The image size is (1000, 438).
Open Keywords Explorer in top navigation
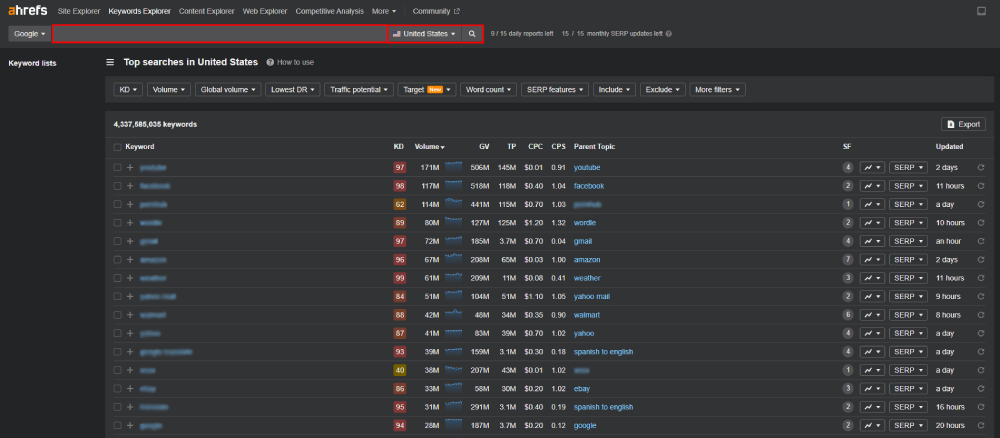click(x=140, y=11)
